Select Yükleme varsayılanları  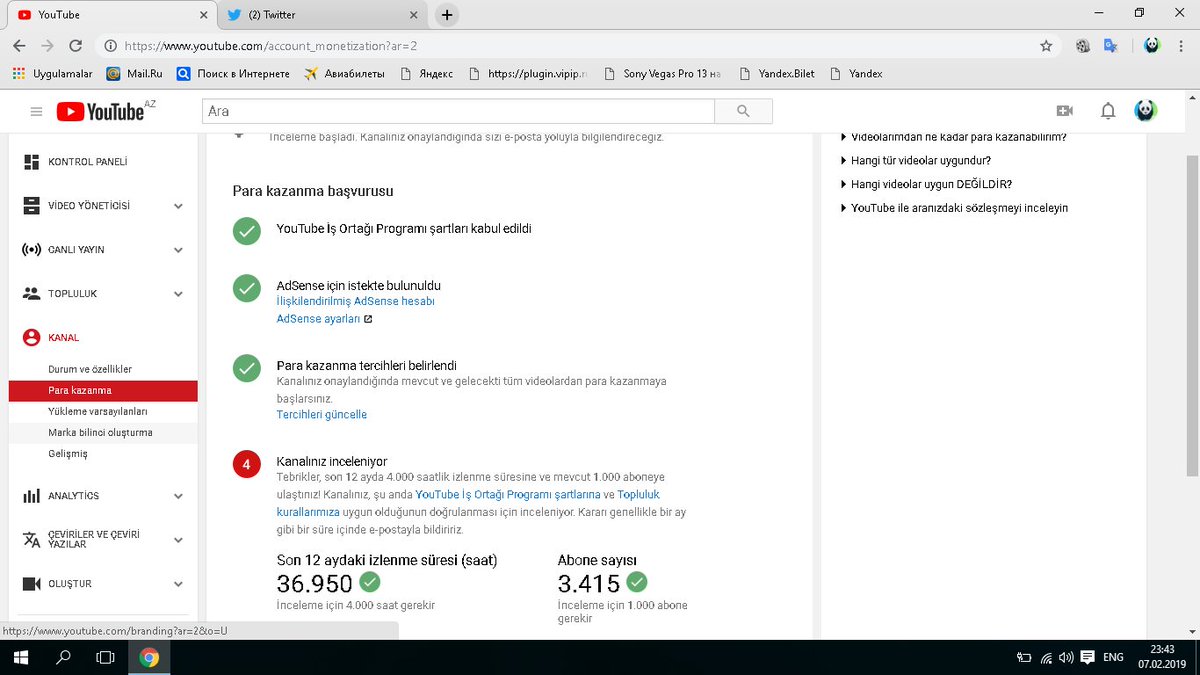[98, 411]
